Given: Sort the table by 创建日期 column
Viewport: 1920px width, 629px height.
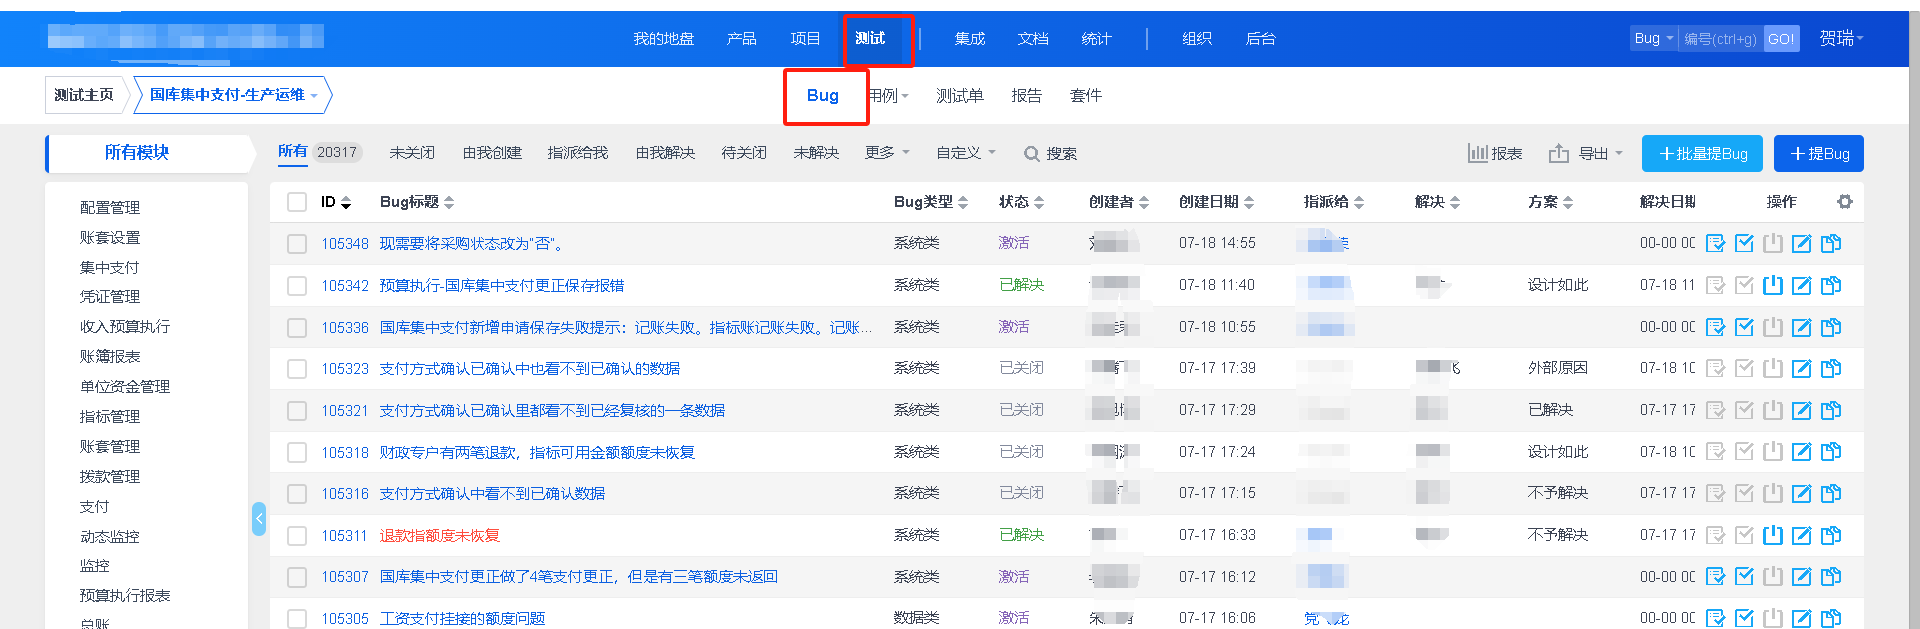Looking at the screenshot, I should [1216, 202].
